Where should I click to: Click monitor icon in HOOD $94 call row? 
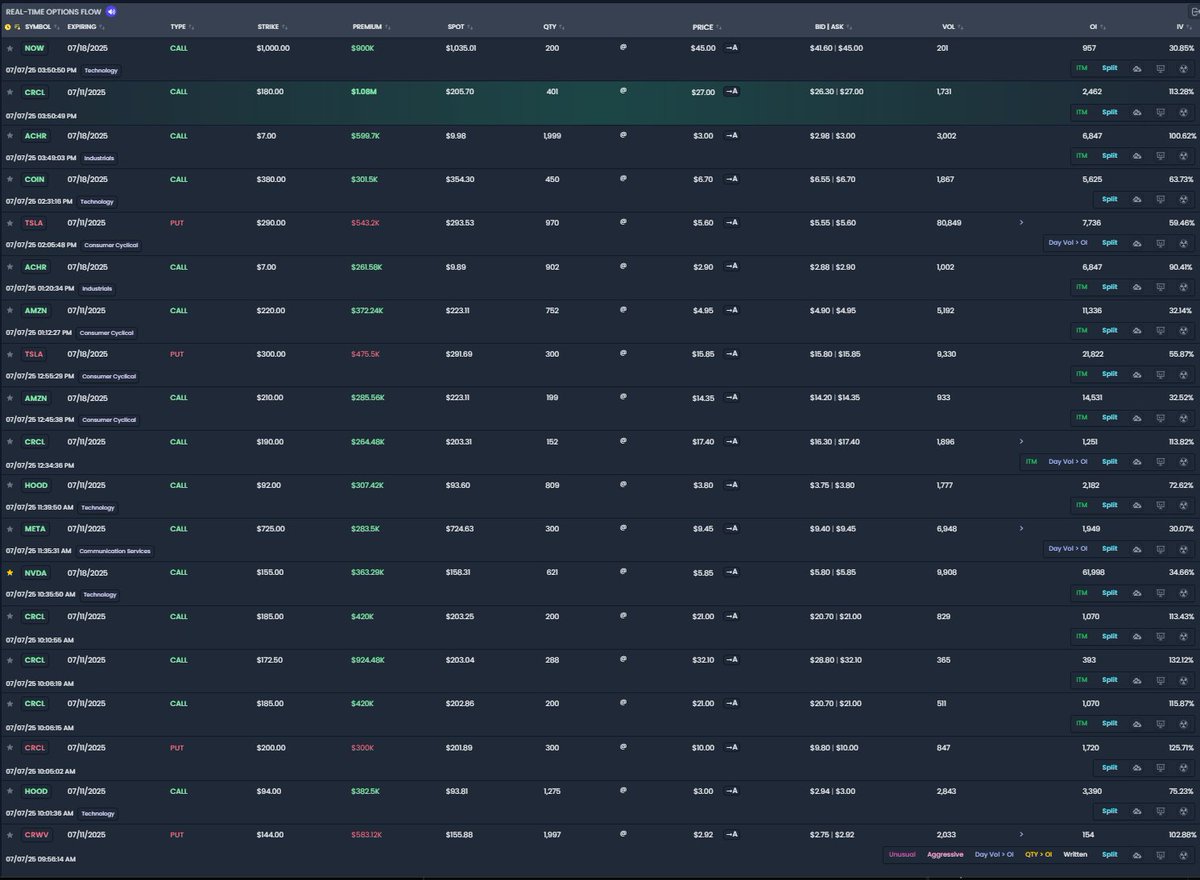pos(1160,811)
